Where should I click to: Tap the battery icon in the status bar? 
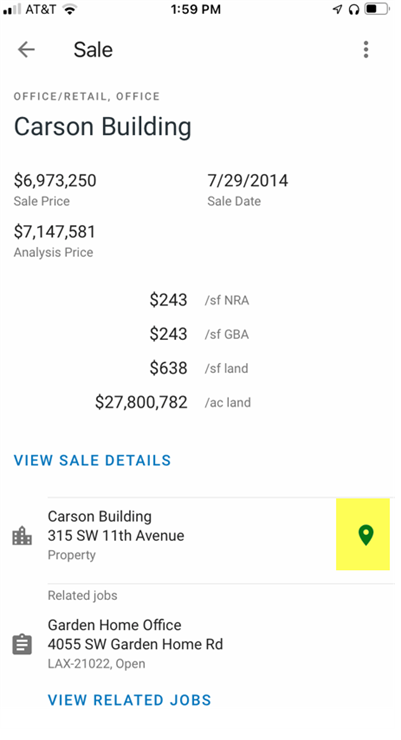pyautogui.click(x=377, y=9)
